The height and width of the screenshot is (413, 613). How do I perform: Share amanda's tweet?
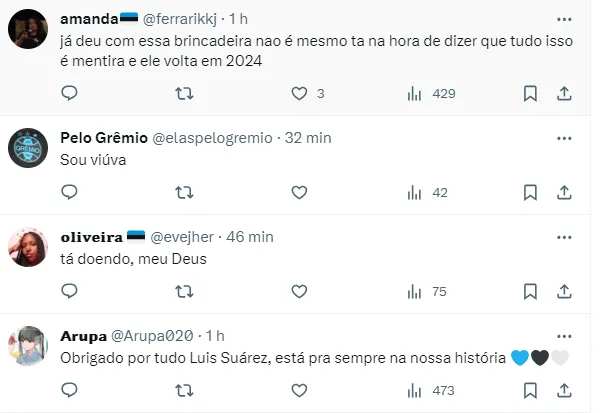coord(563,93)
